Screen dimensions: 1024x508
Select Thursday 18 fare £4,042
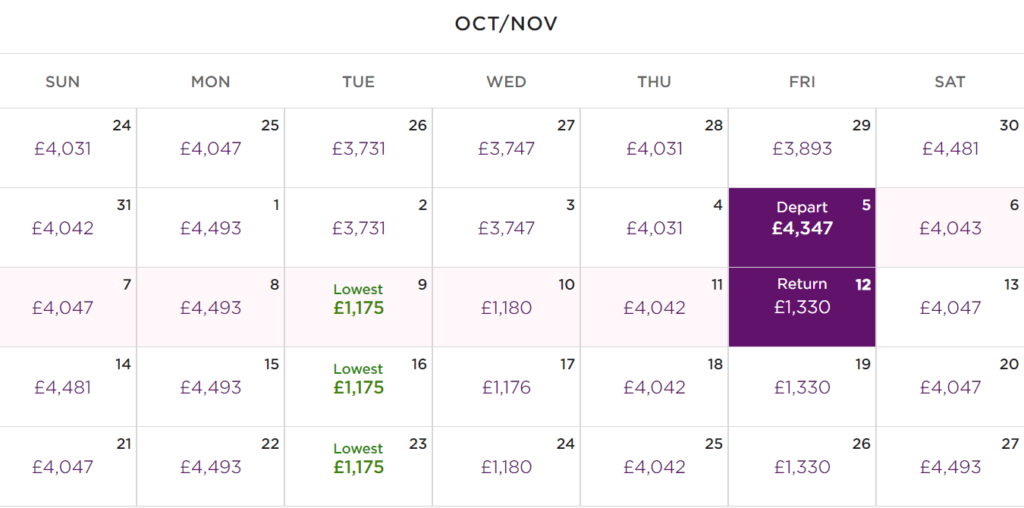(654, 387)
